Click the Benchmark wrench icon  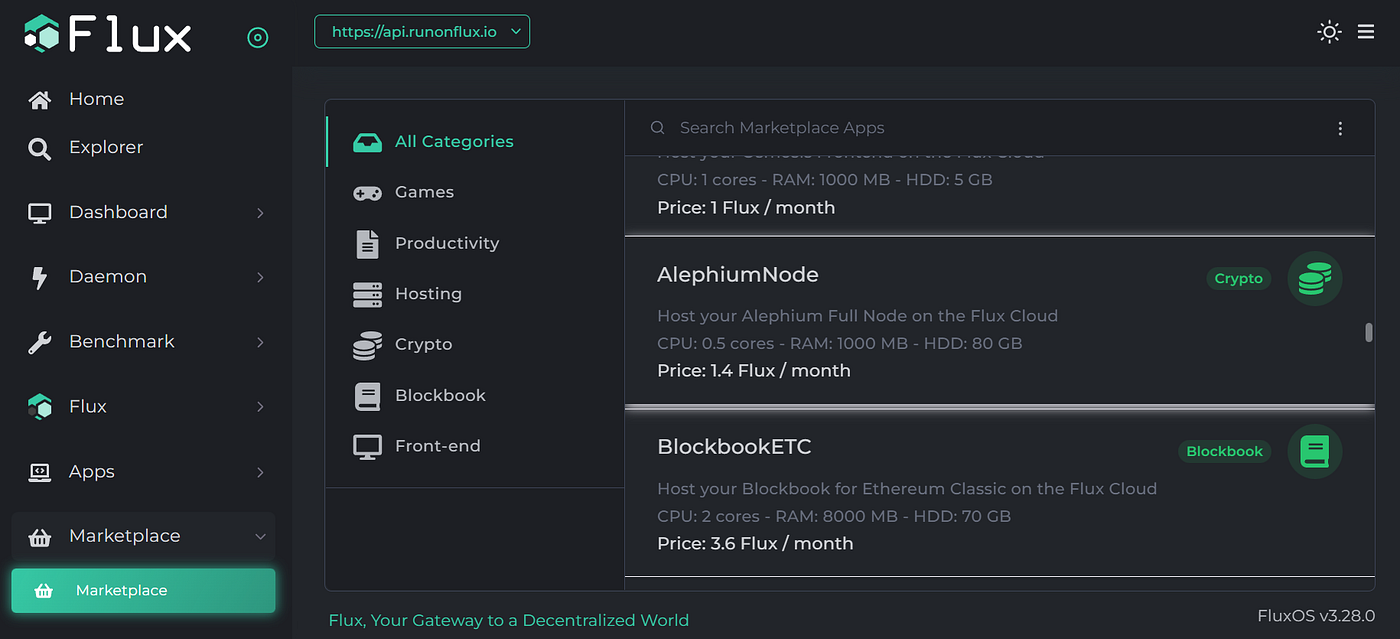click(x=40, y=343)
